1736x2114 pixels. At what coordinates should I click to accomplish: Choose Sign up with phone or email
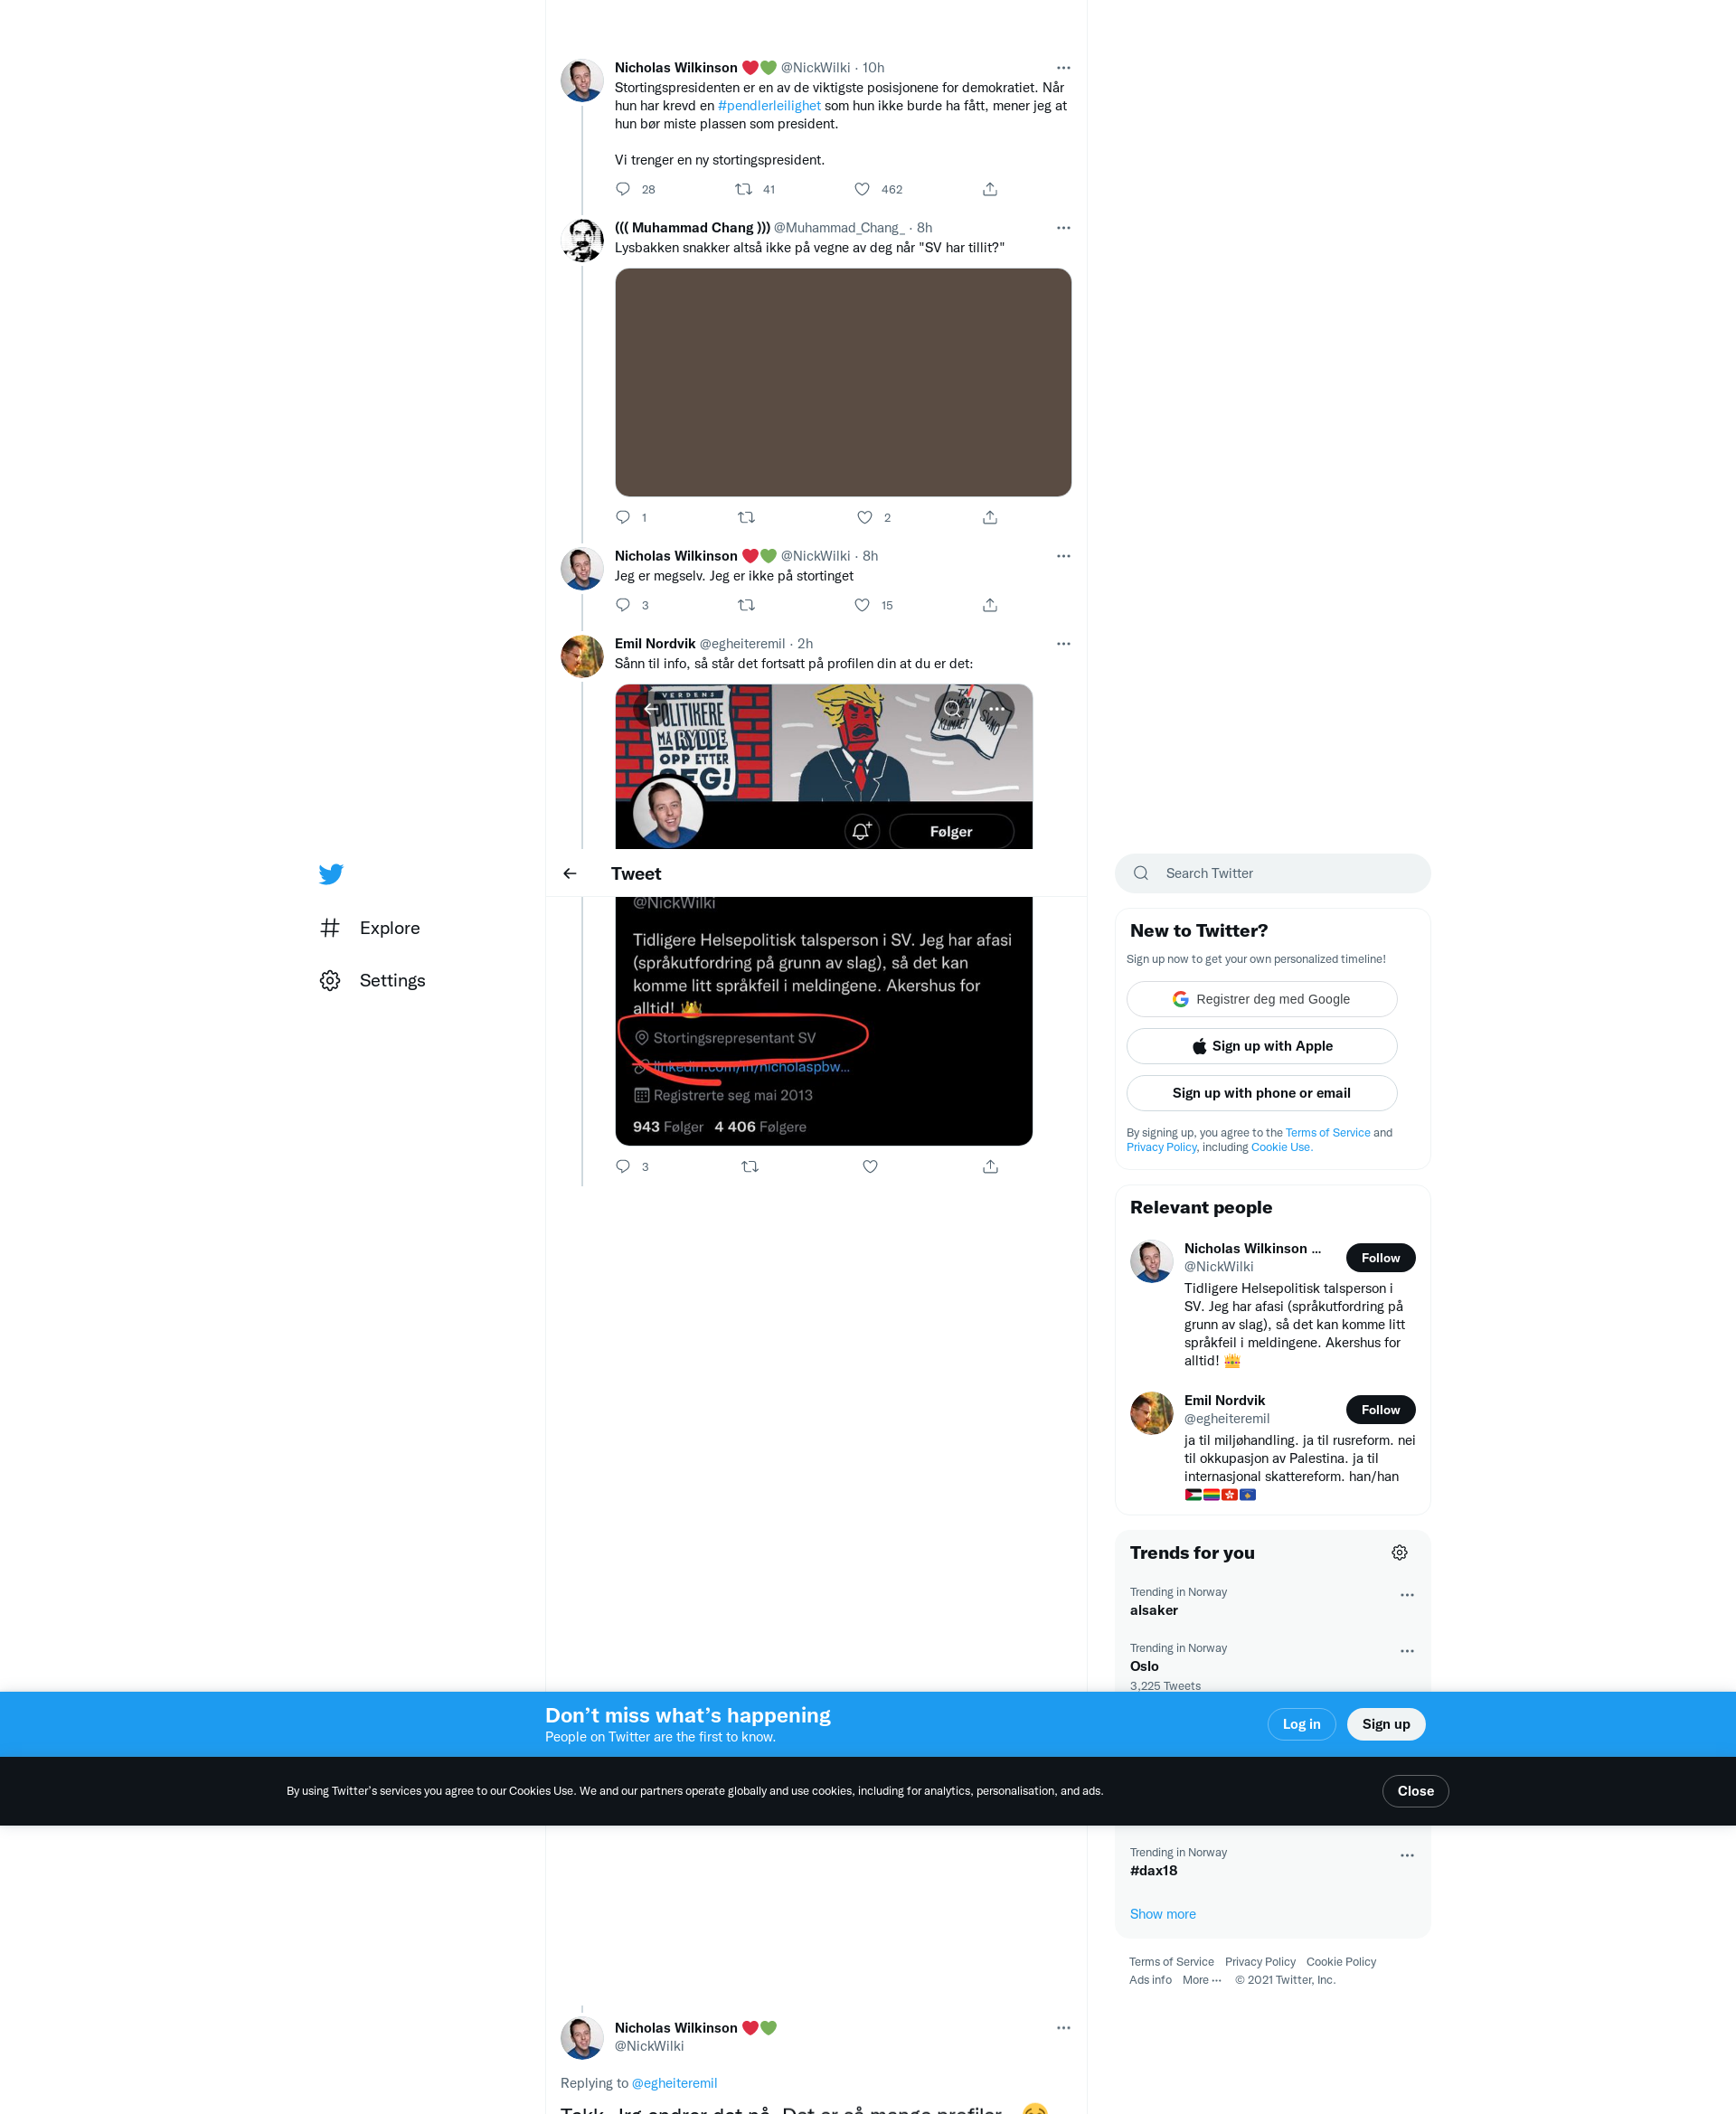click(x=1261, y=1093)
